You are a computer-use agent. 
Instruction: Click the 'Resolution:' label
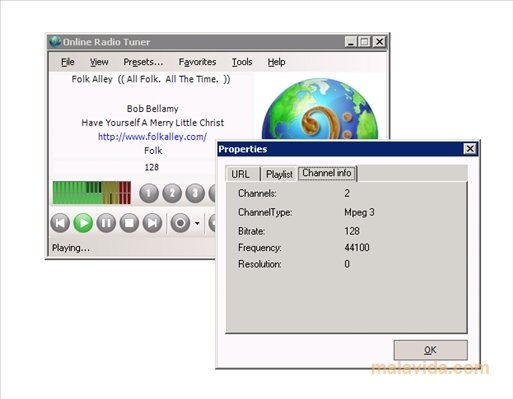pyautogui.click(x=260, y=264)
